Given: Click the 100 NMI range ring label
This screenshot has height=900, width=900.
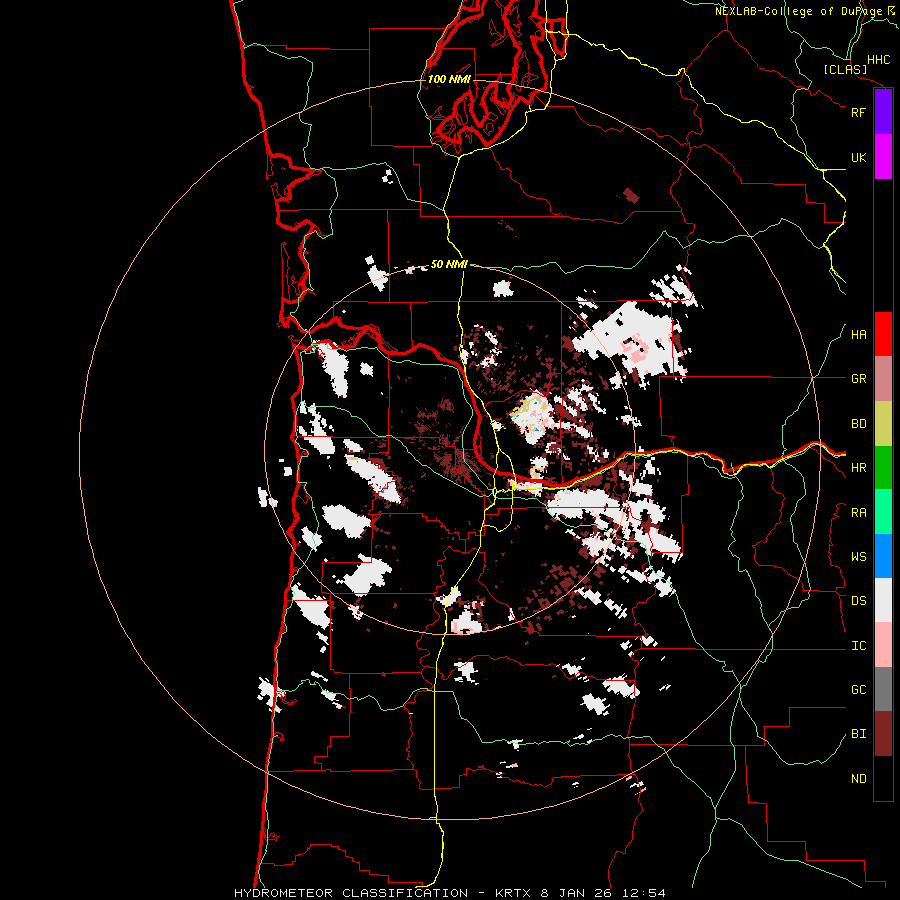Looking at the screenshot, I should coord(449,79).
